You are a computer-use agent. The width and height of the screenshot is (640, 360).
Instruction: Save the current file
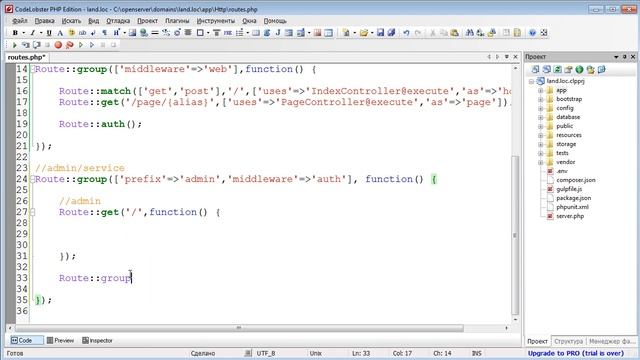tap(380, 33)
